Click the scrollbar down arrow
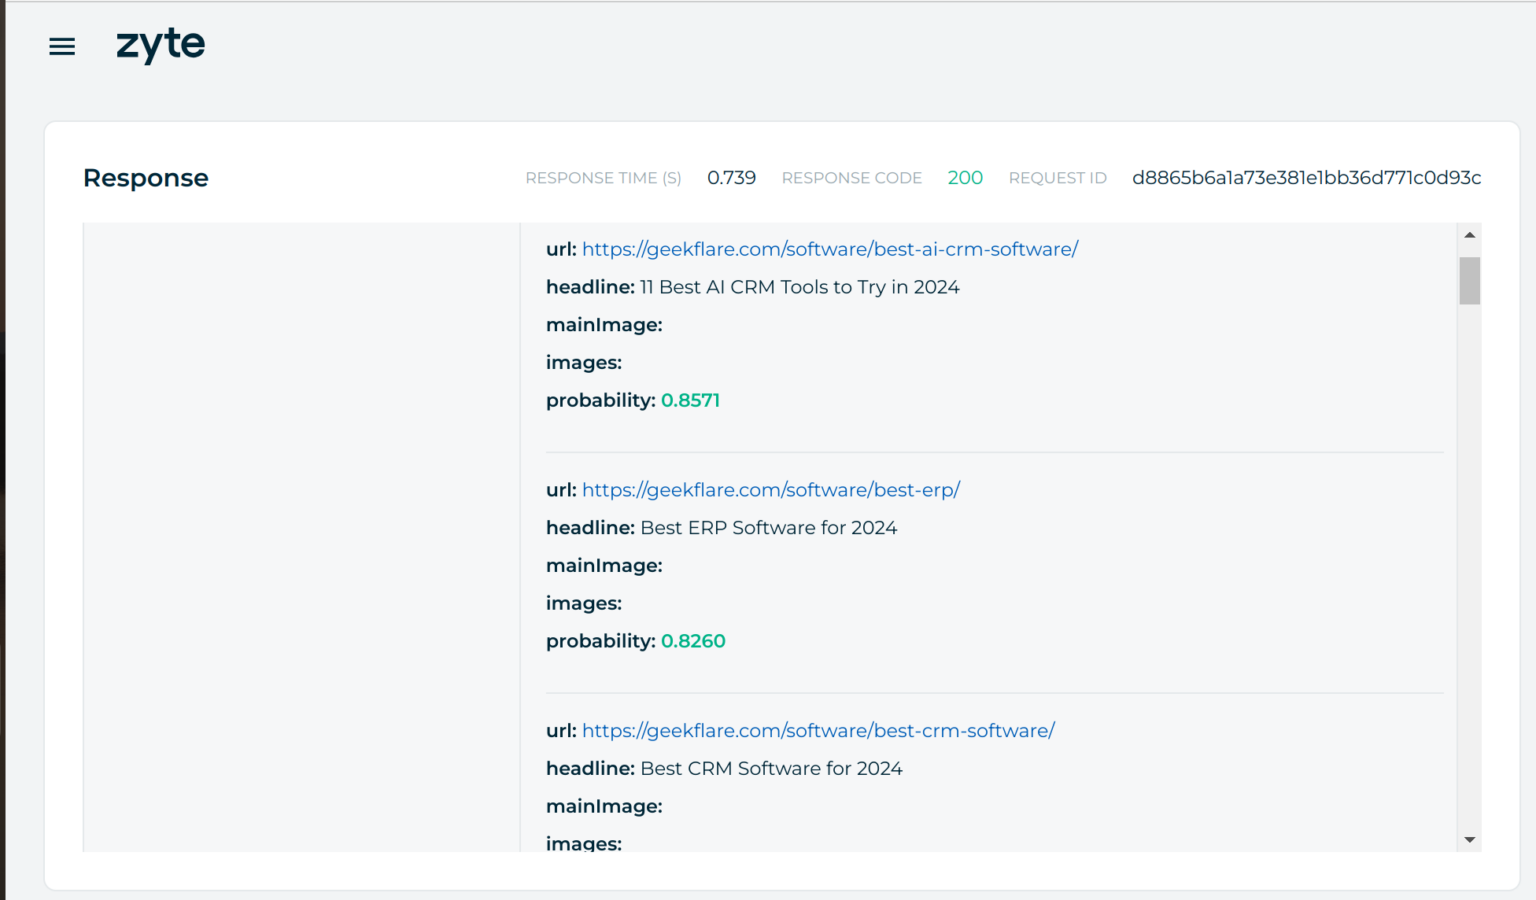 (1469, 840)
